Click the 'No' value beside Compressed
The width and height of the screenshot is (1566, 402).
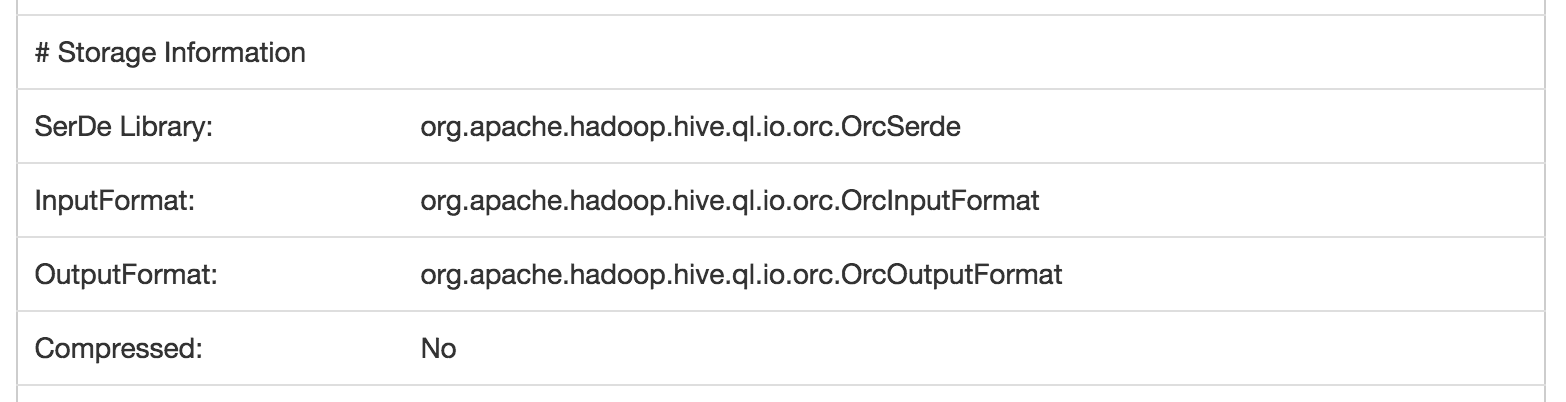[x=438, y=349]
